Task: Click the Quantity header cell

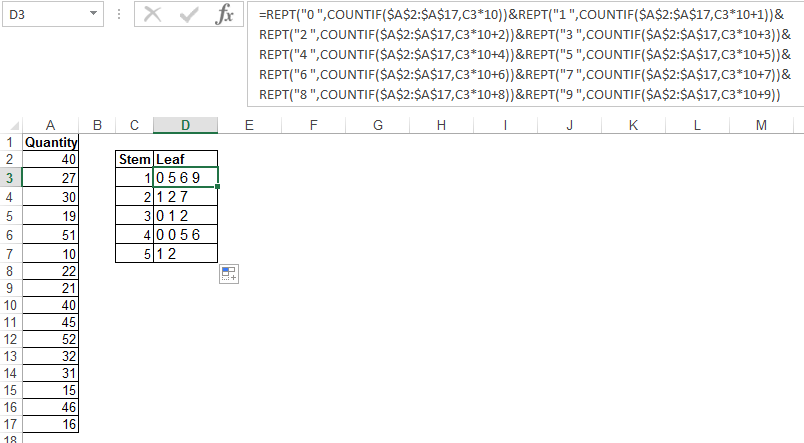Action: pos(50,142)
